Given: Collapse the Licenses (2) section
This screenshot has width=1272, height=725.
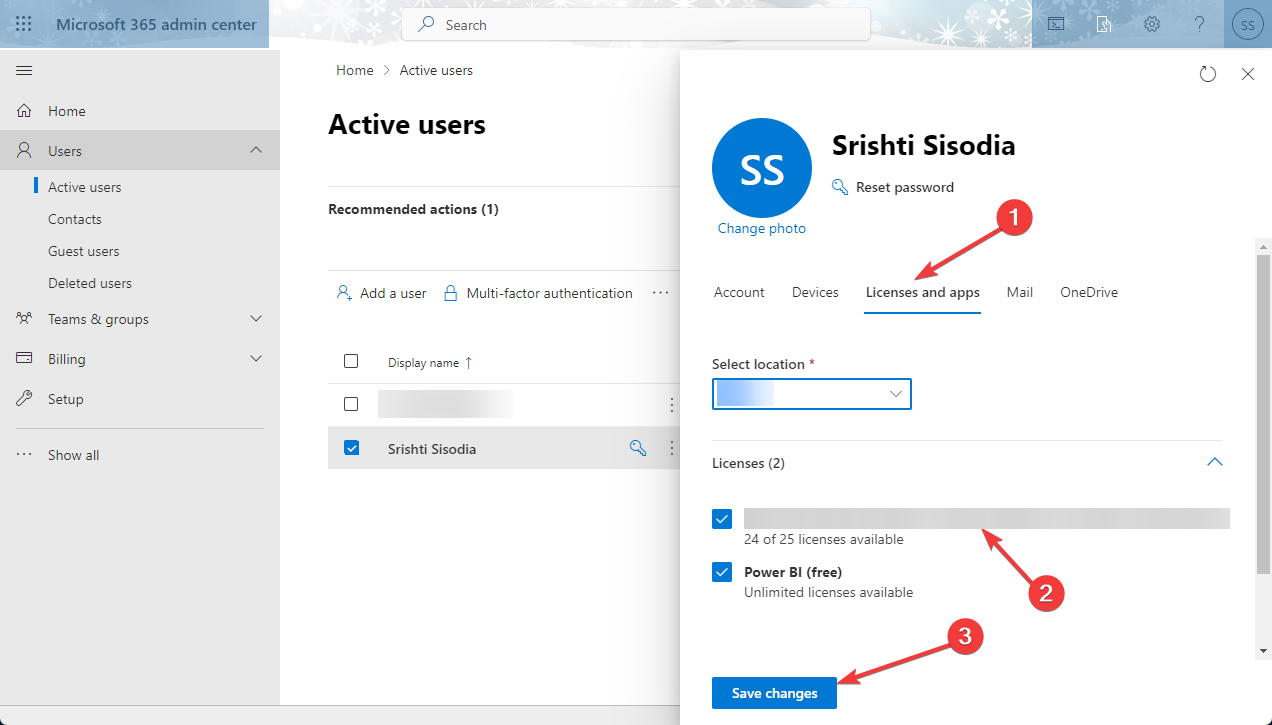Looking at the screenshot, I should pyautogui.click(x=1215, y=462).
